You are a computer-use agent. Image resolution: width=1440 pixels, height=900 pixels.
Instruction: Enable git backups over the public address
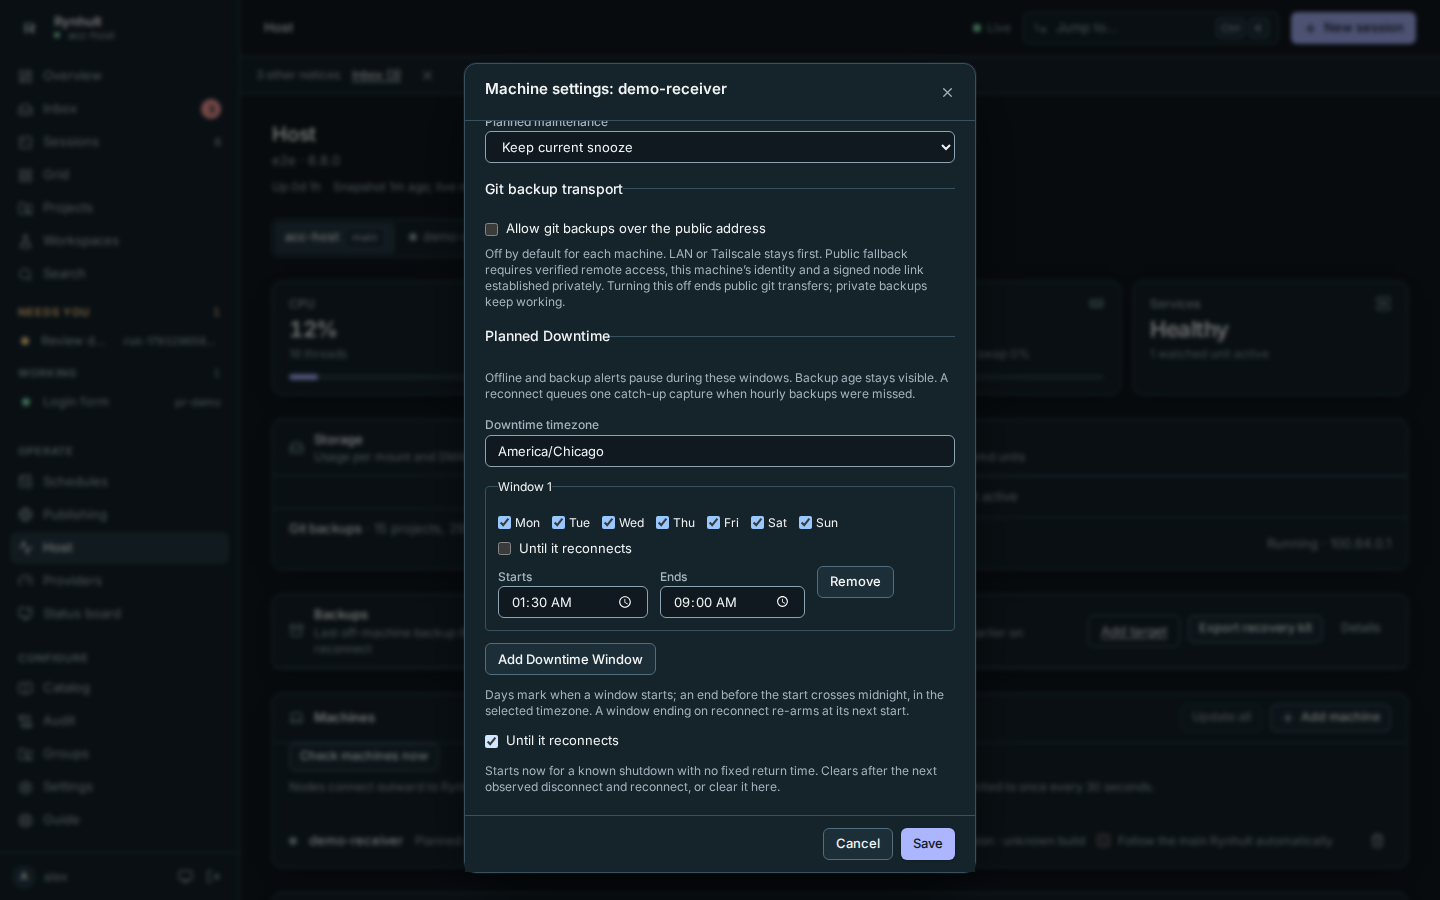coord(491,229)
